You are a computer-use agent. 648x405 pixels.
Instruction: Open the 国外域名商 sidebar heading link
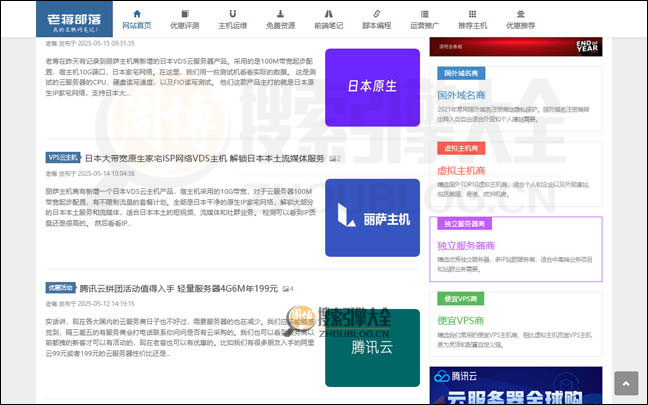coord(461,95)
